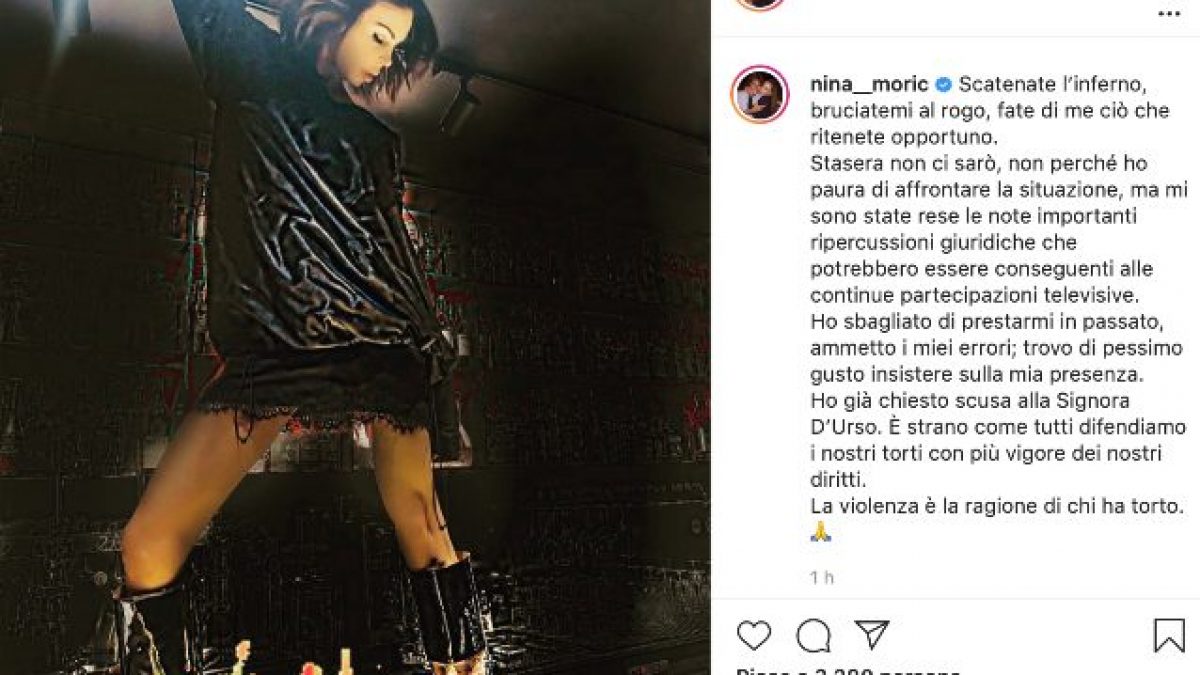Click the partial profile avatar at the top
Screen dimensions: 1200x675
click(760, 4)
